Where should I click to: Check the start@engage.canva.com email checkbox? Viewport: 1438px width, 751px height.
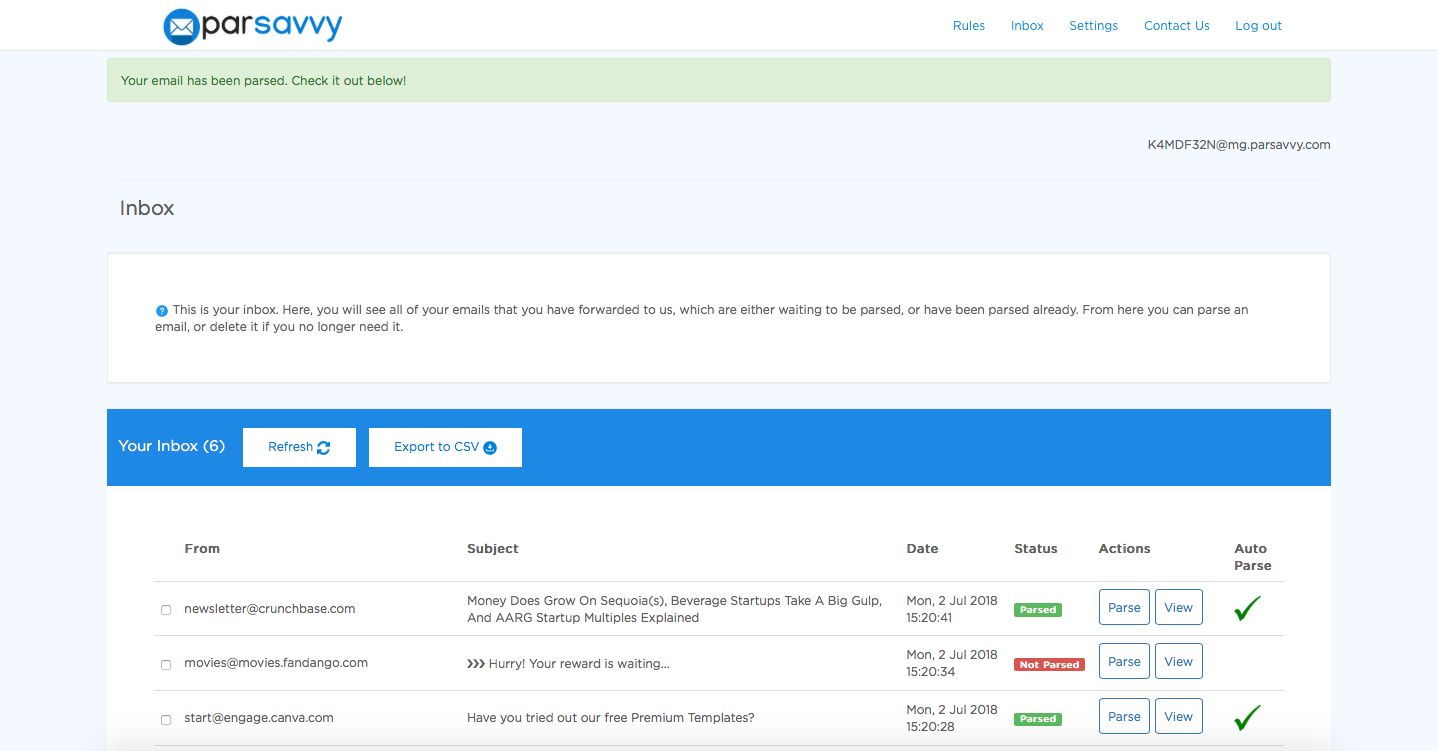pyautogui.click(x=166, y=719)
